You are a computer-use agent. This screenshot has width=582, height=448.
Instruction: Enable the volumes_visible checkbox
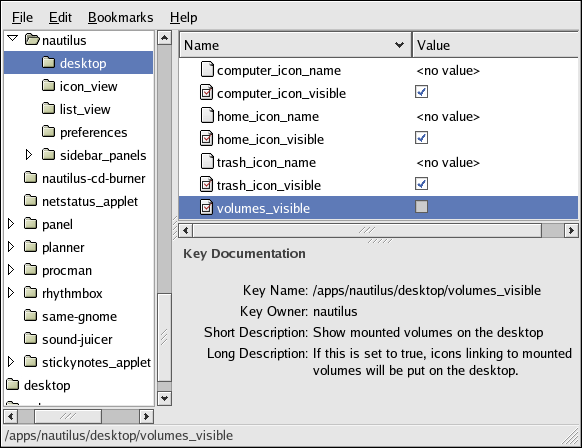421,207
